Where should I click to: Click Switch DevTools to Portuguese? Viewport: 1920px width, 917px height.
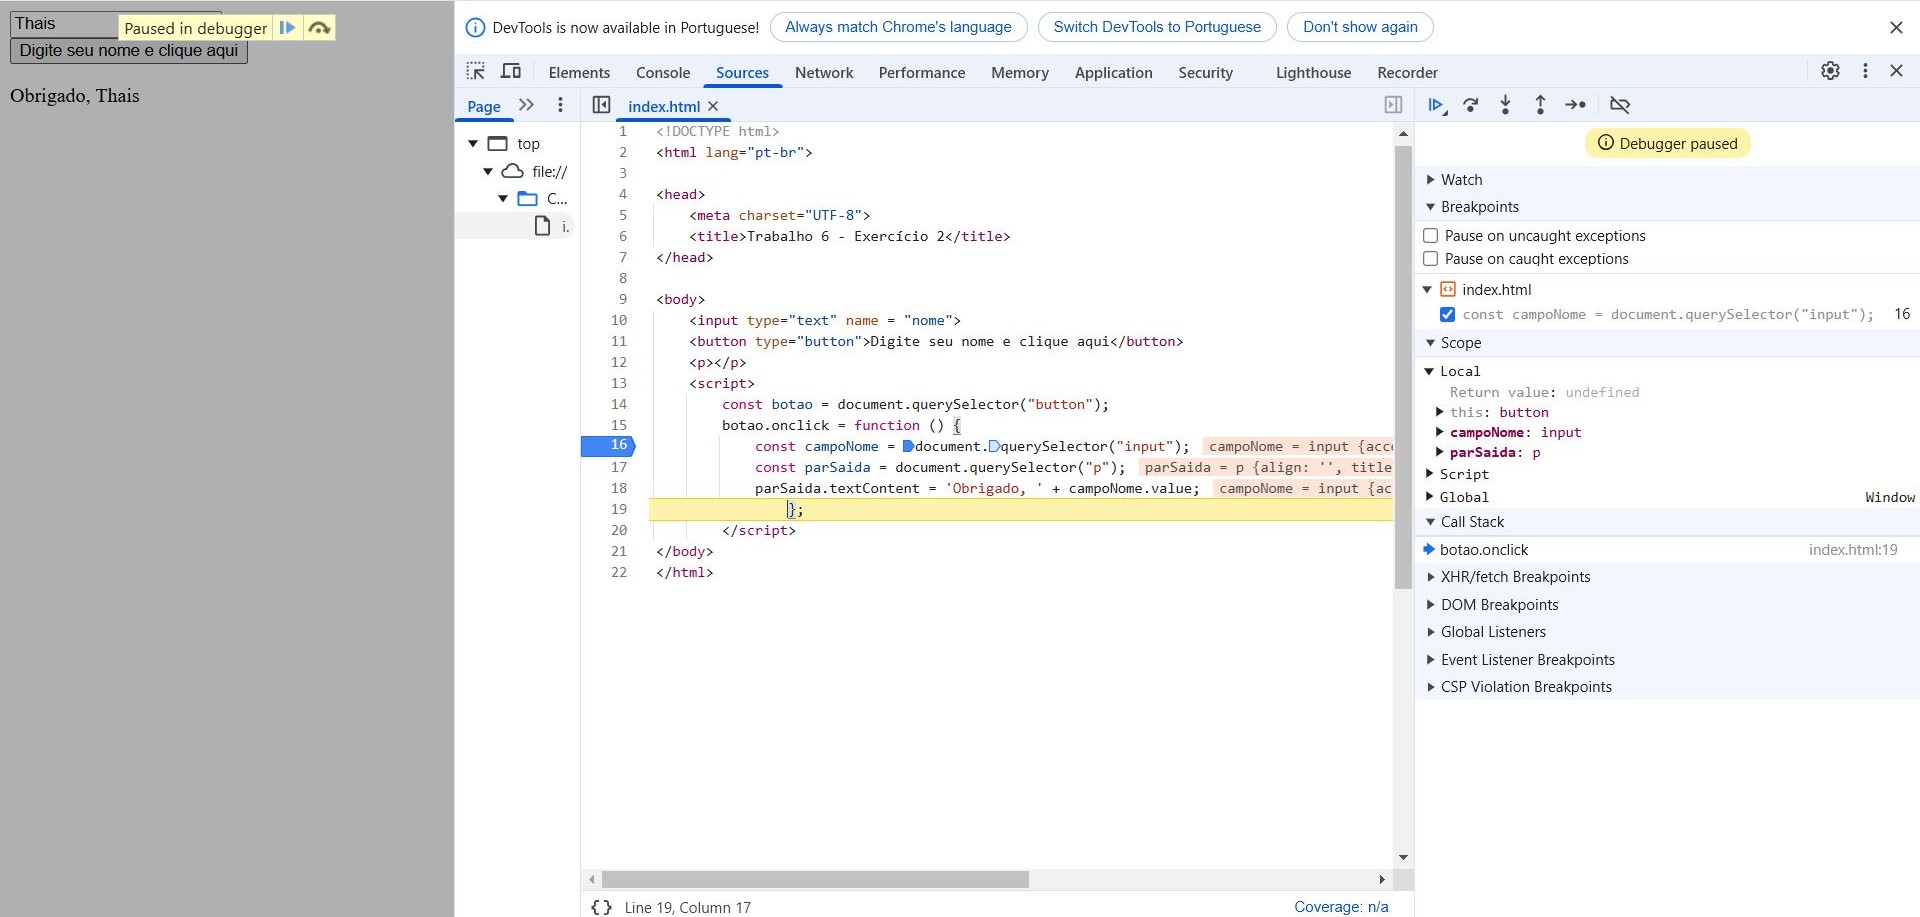(x=1157, y=27)
